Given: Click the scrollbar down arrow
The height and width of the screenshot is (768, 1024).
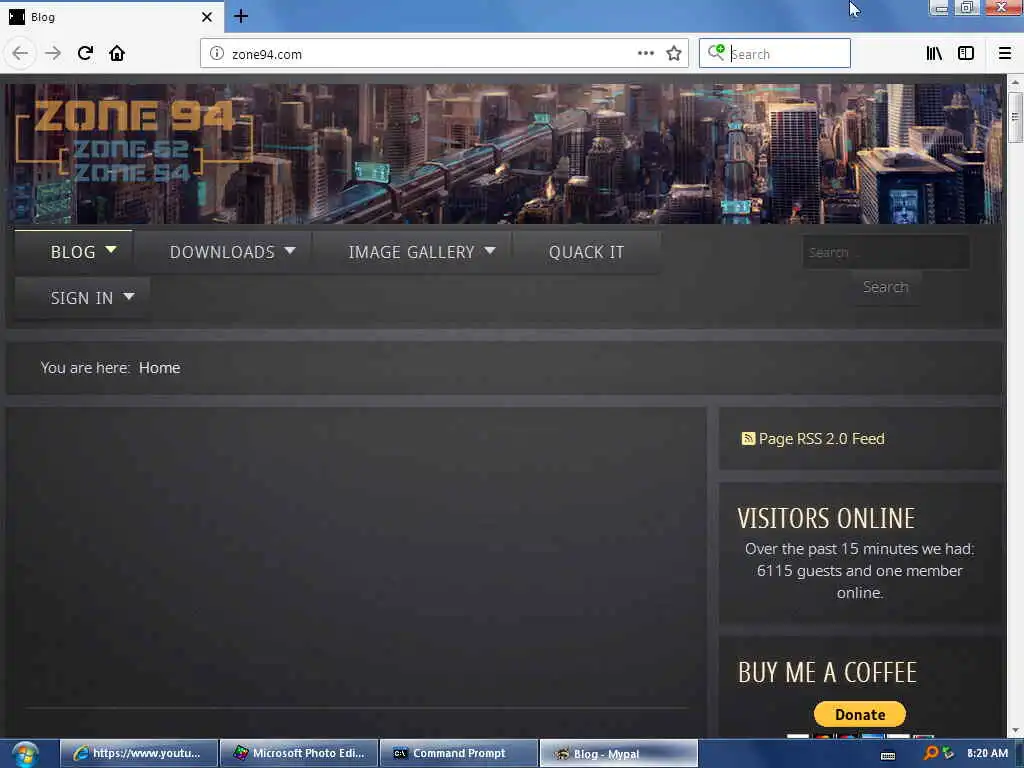Looking at the screenshot, I should point(1014,730).
